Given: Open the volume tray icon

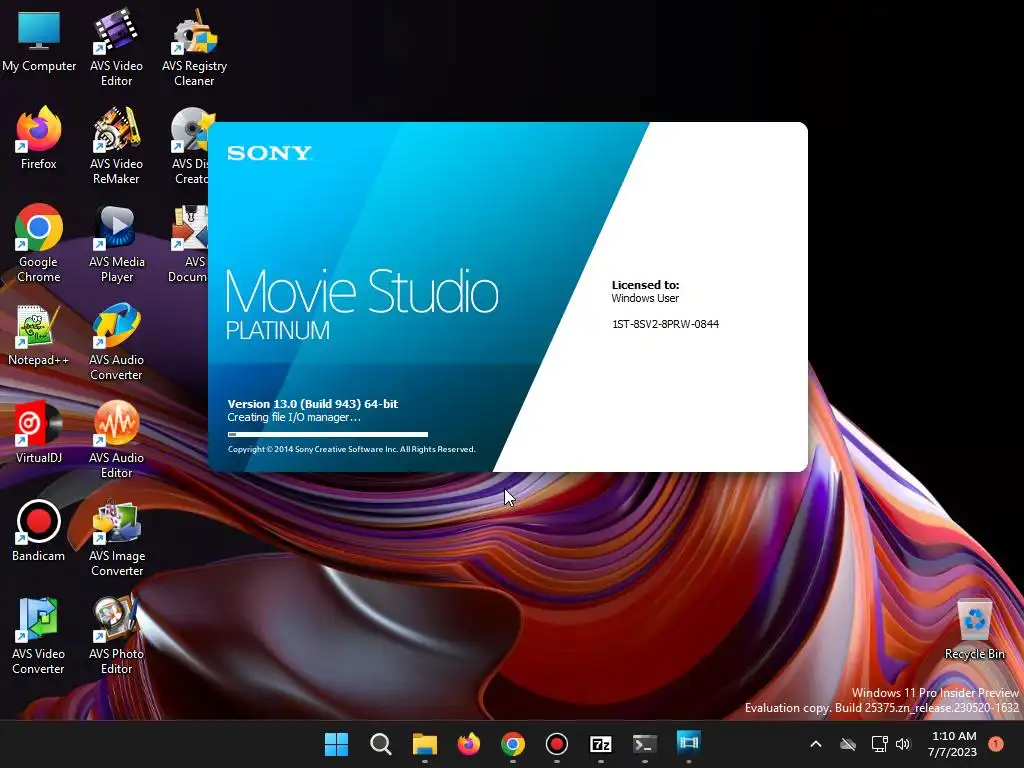Looking at the screenshot, I should (x=903, y=744).
